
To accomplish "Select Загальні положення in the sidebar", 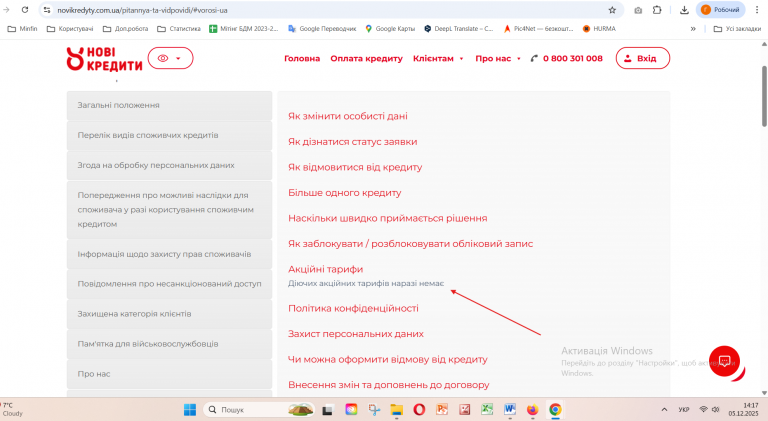I will click(169, 105).
